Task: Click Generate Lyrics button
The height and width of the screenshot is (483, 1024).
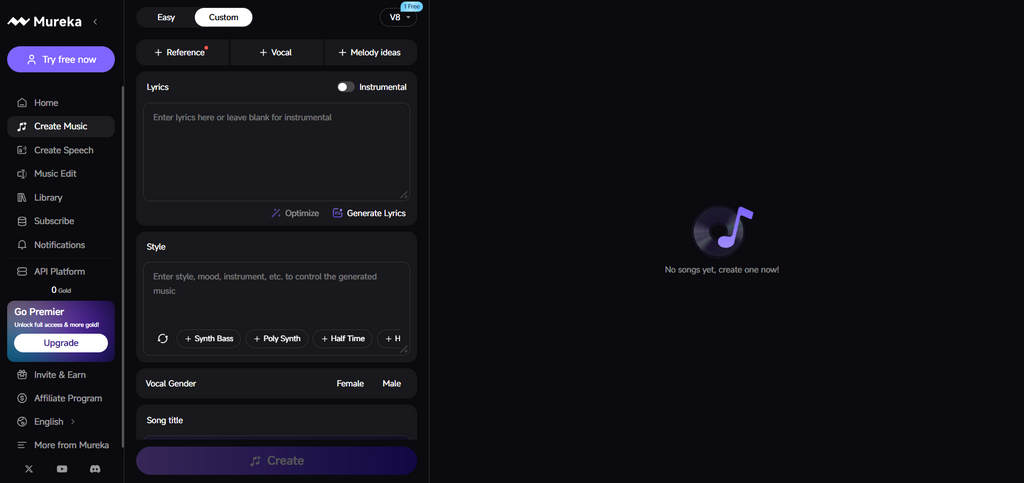Action: click(369, 213)
